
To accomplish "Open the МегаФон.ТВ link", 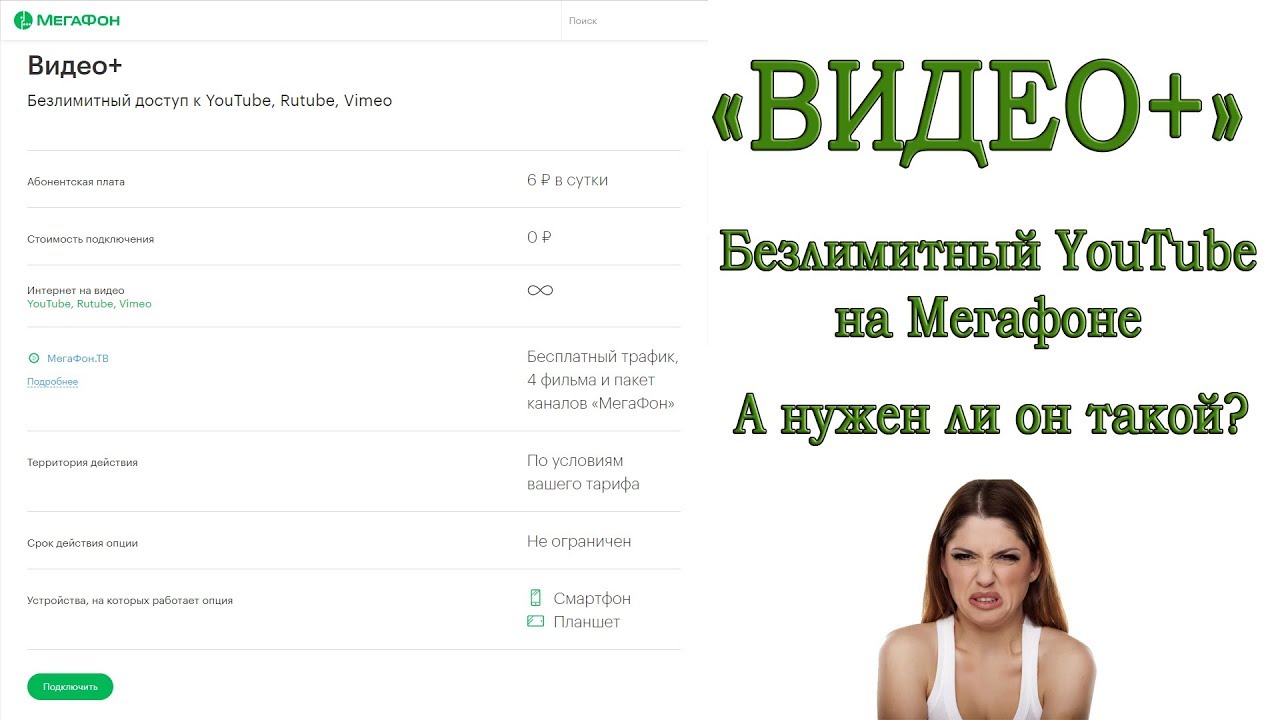I will coord(78,358).
